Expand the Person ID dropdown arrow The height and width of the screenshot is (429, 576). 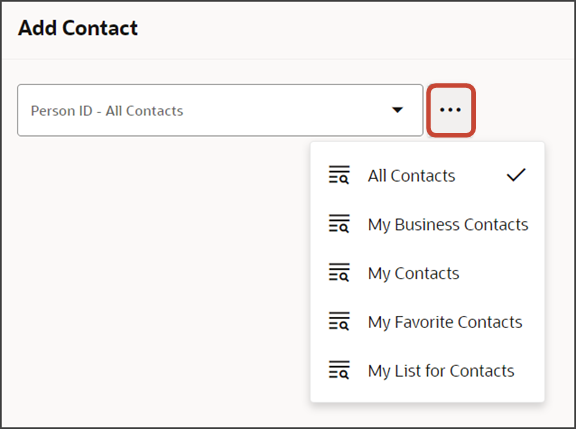coord(397,110)
